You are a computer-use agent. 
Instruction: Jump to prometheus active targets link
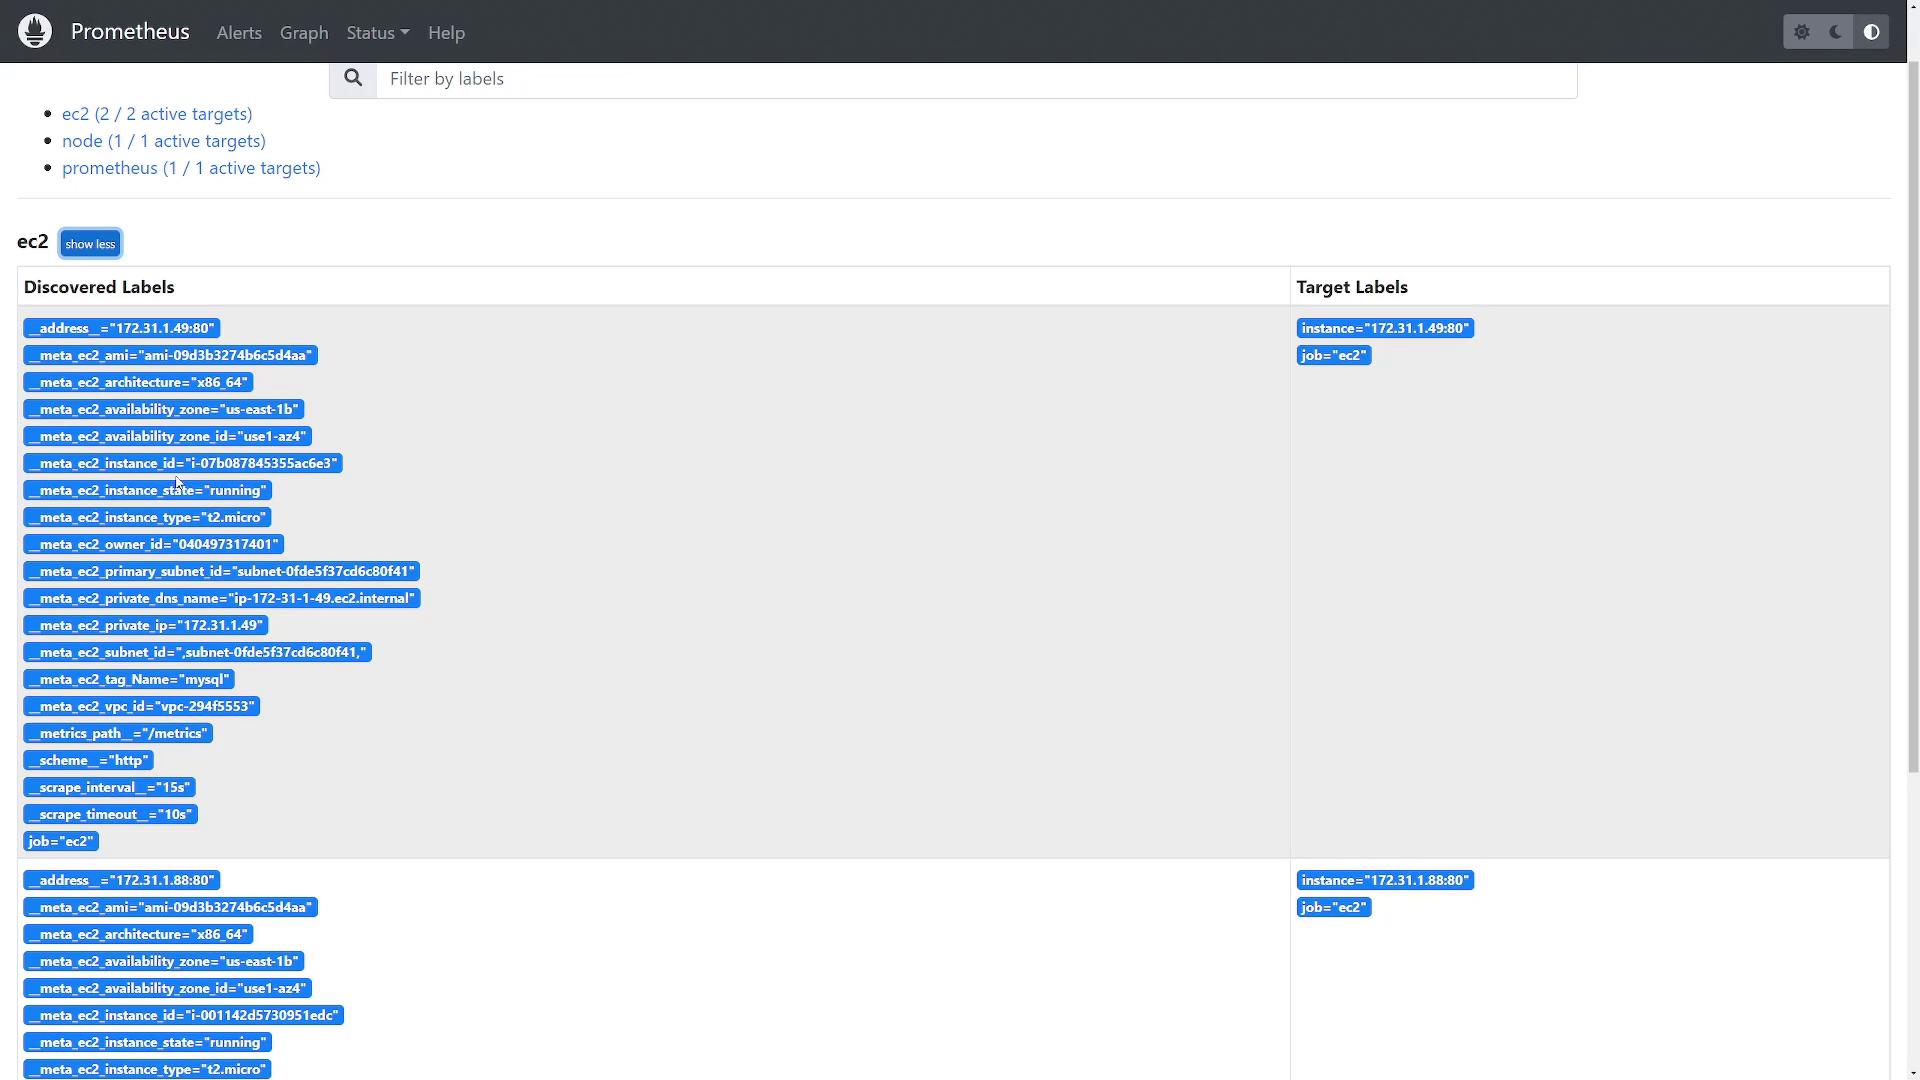coord(191,168)
